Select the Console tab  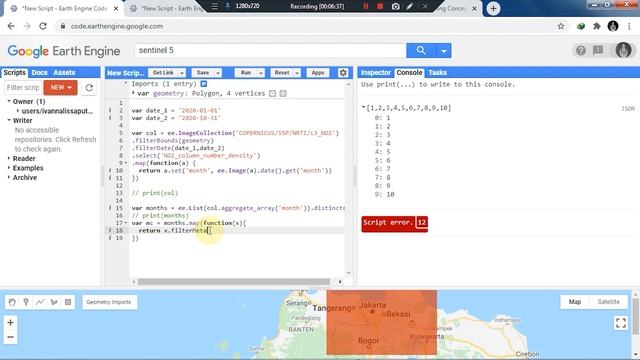409,73
